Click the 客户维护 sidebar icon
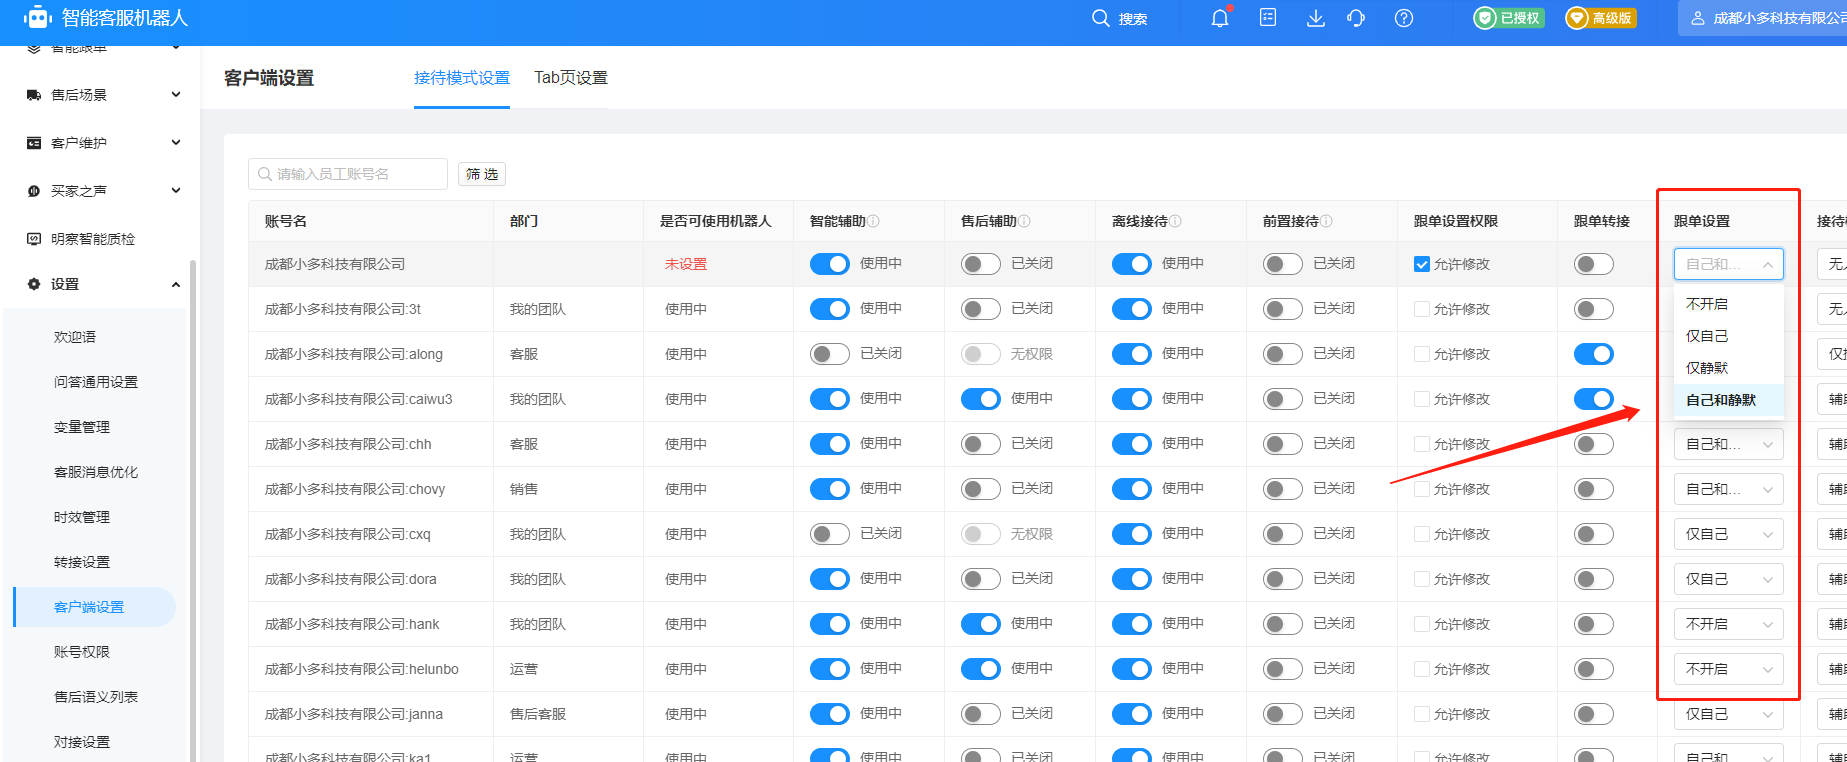 [34, 143]
